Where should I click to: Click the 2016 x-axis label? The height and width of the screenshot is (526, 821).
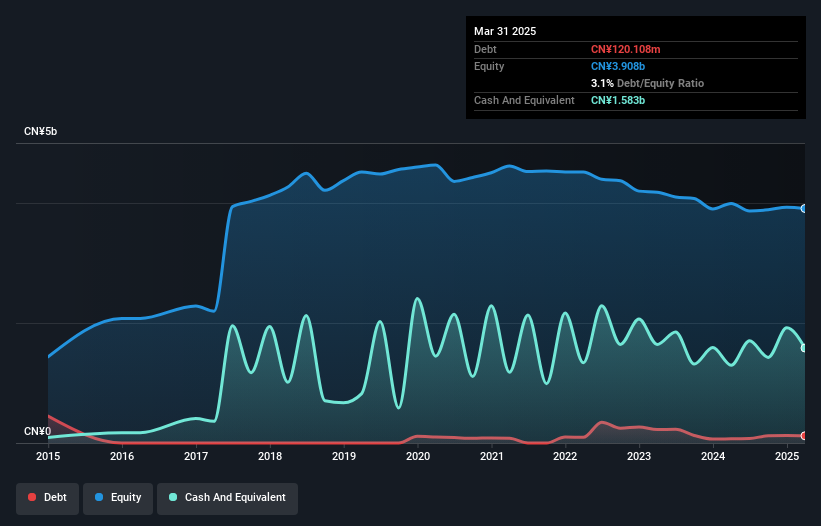(x=122, y=456)
